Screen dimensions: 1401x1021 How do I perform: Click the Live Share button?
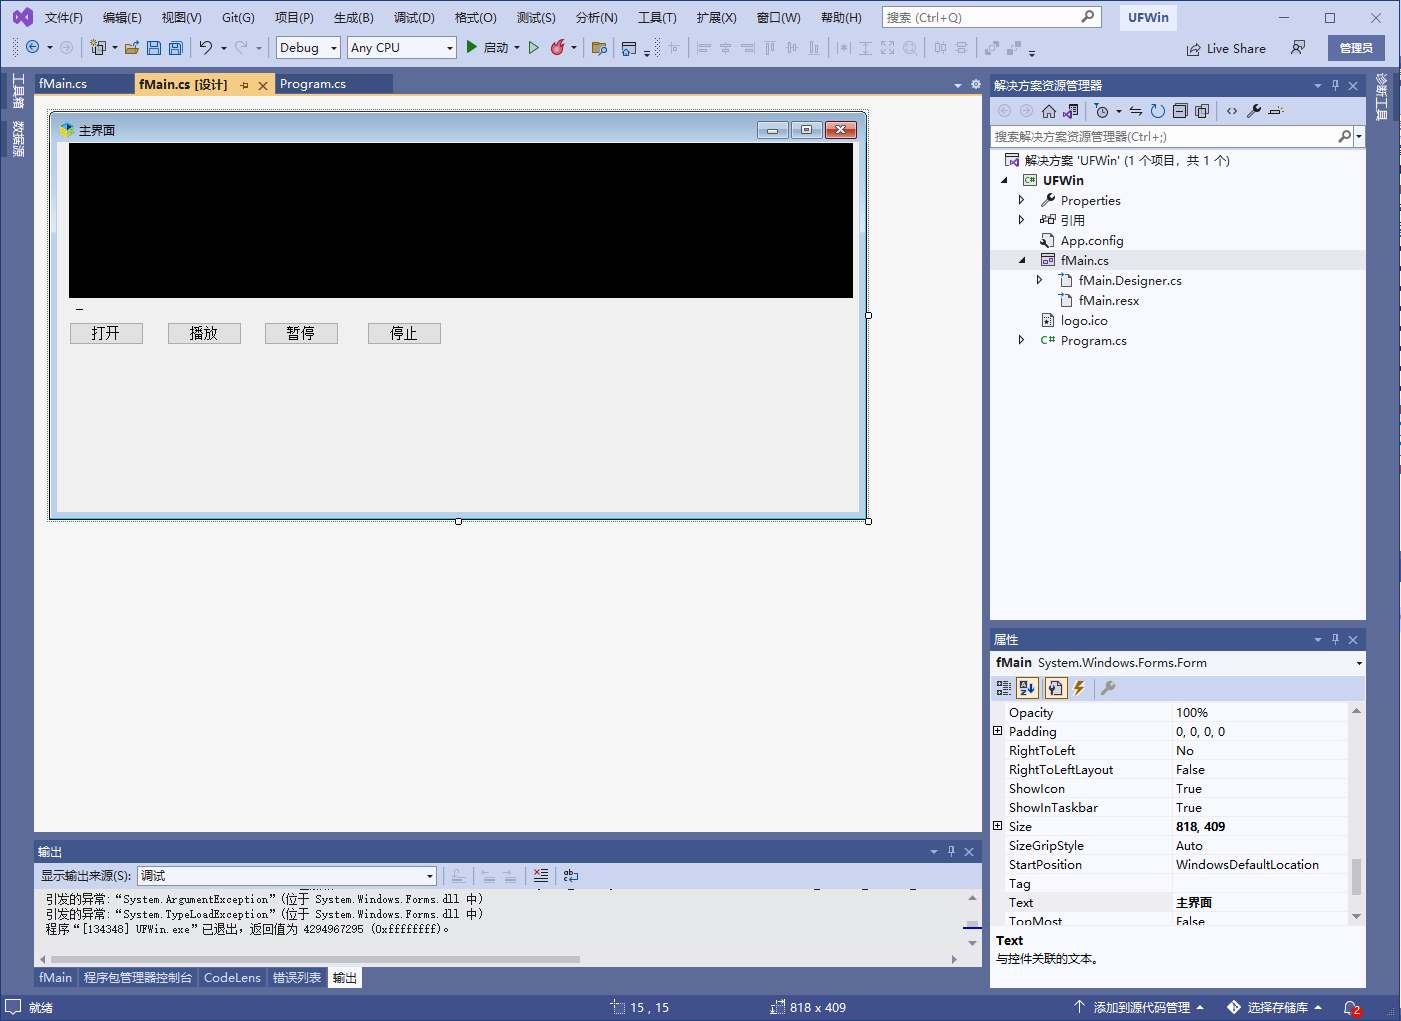1226,48
